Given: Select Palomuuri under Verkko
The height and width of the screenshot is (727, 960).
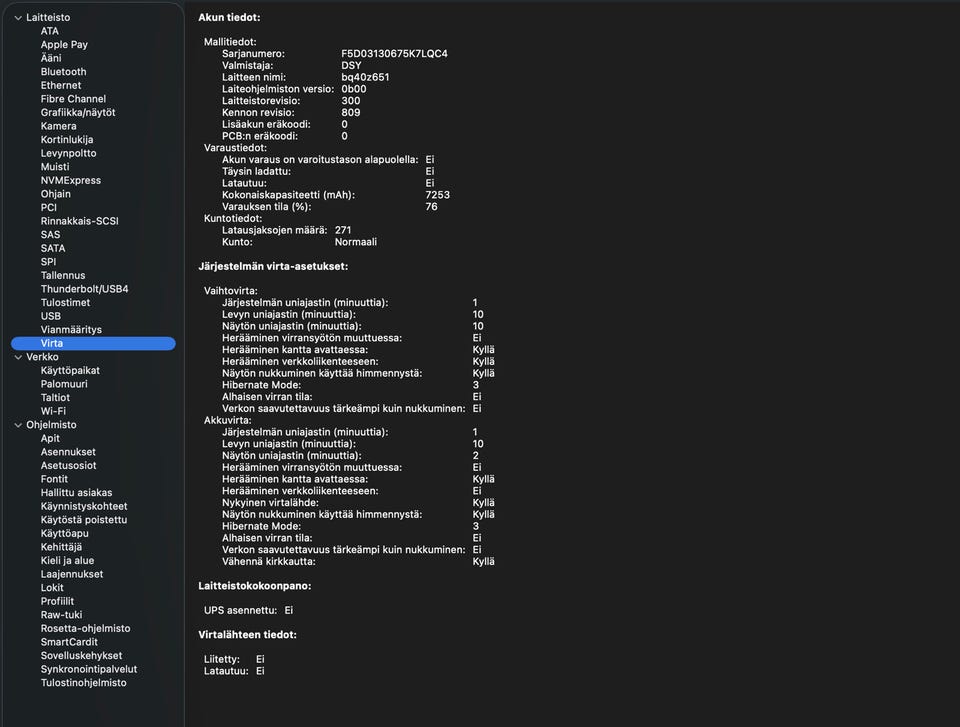Looking at the screenshot, I should point(64,384).
